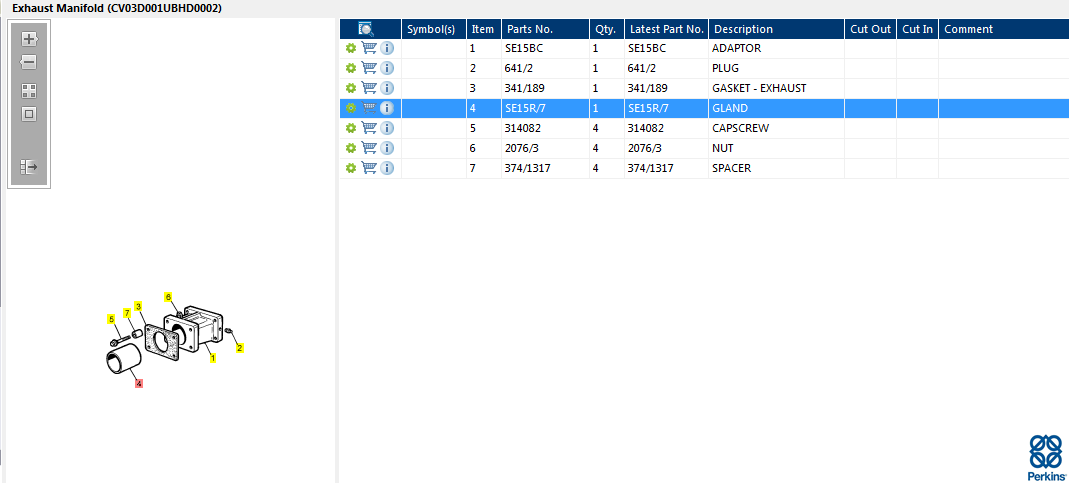
Task: Select callout 2 in the diagram
Action: tap(239, 348)
